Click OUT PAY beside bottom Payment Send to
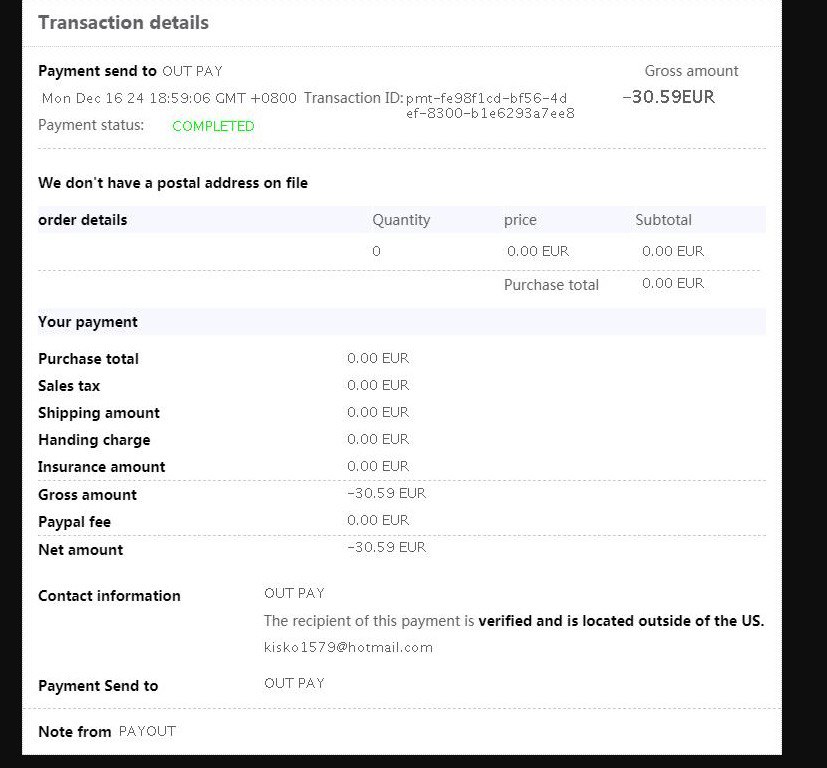 click(x=294, y=683)
